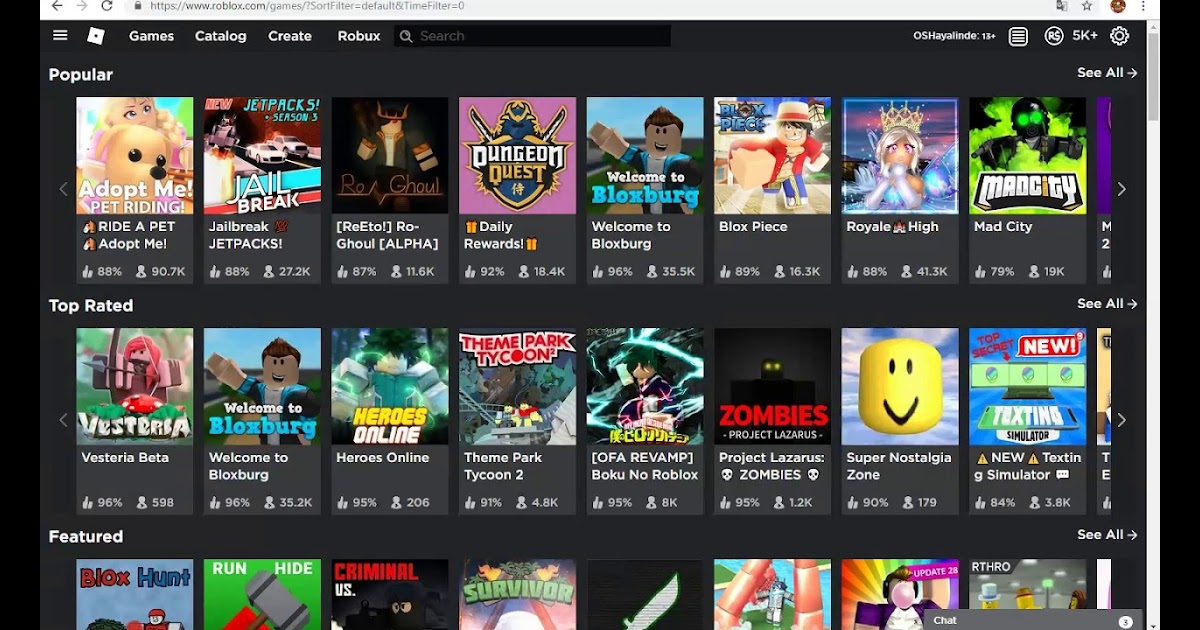Open Heroes Online game thumbnail
Viewport: 1200px width, 630px height.
point(390,386)
